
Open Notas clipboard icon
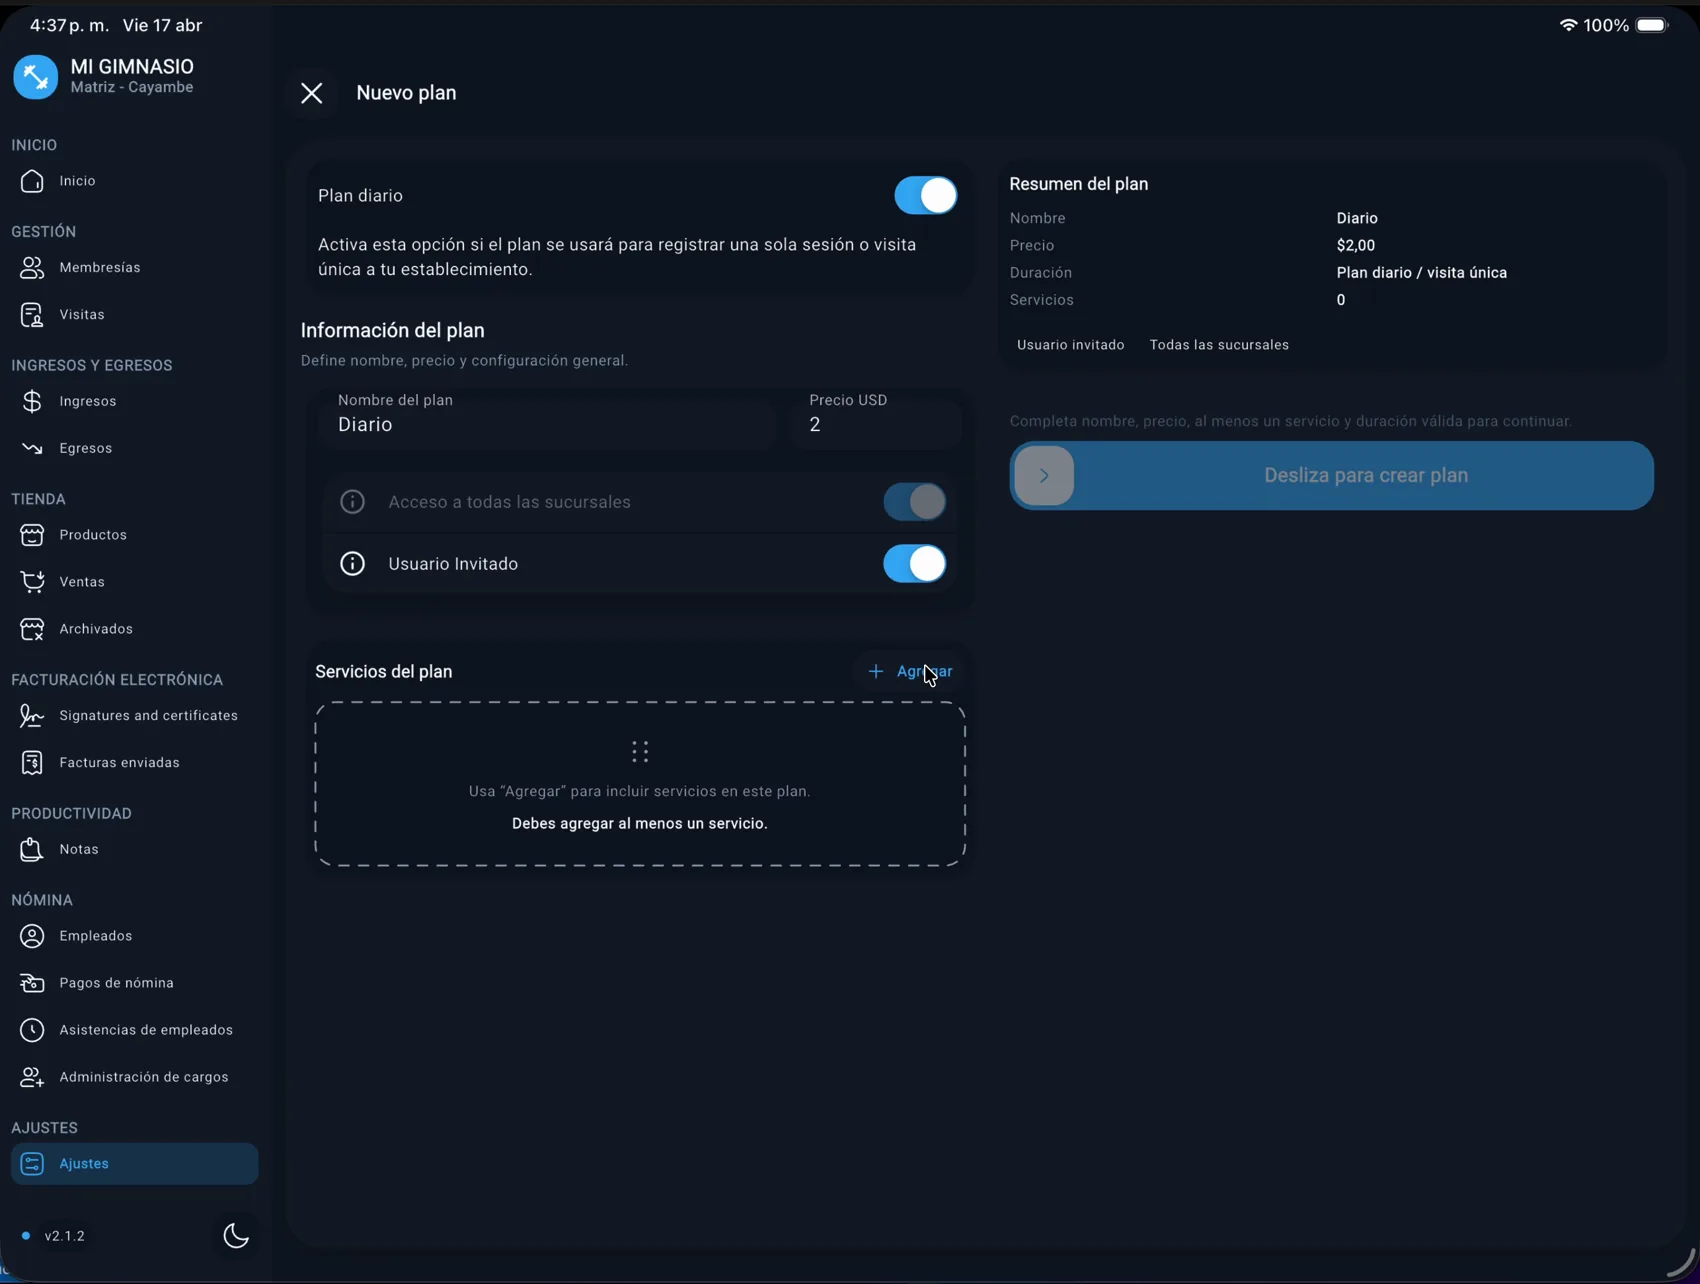(32, 849)
